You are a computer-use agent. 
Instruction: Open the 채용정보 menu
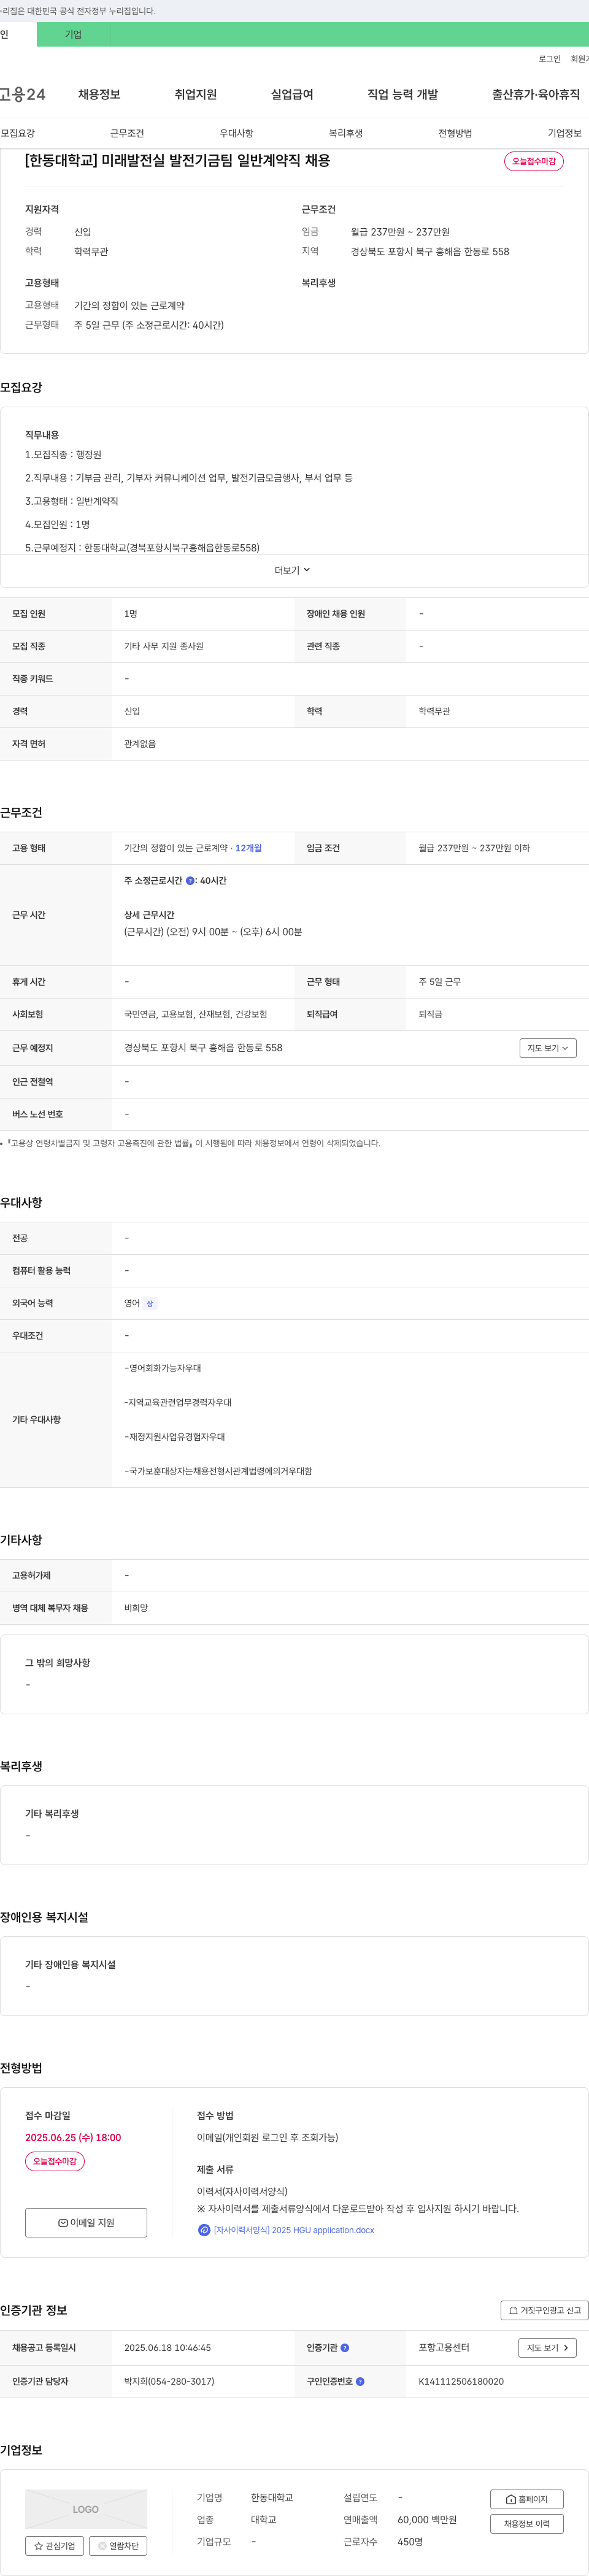99,94
